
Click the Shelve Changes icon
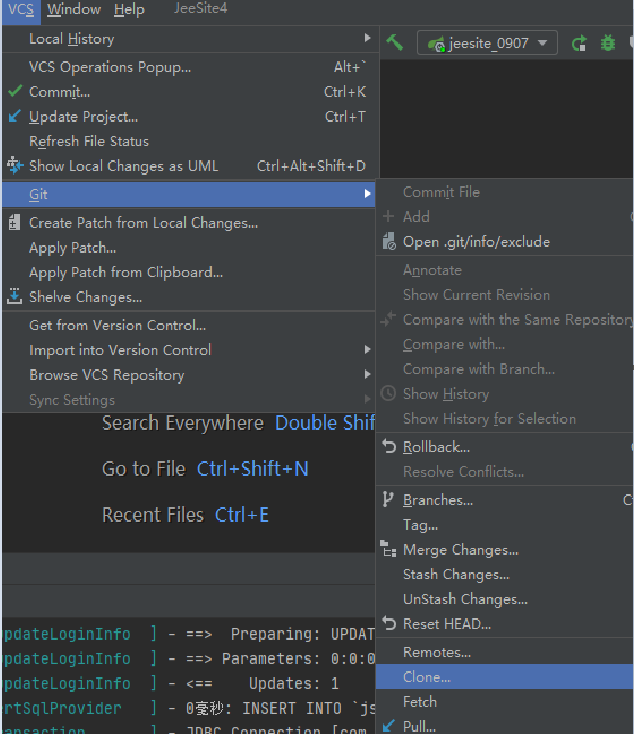15,297
